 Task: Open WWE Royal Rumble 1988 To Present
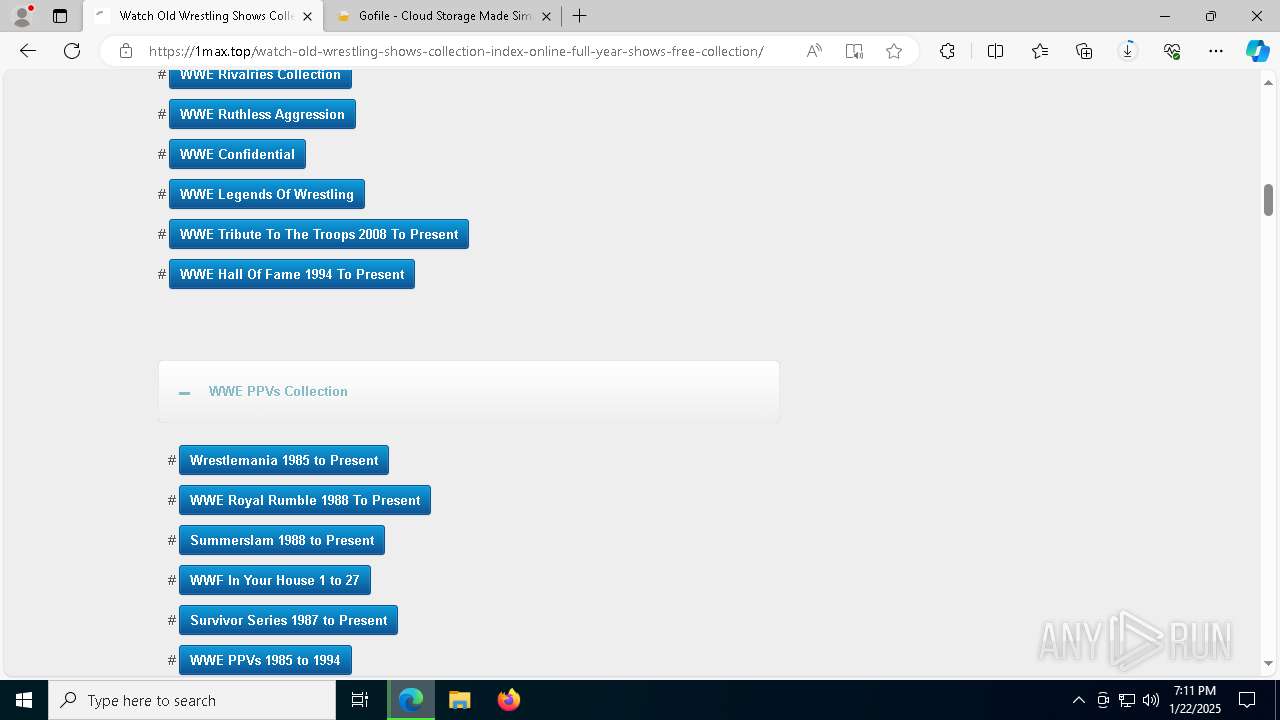[305, 500]
